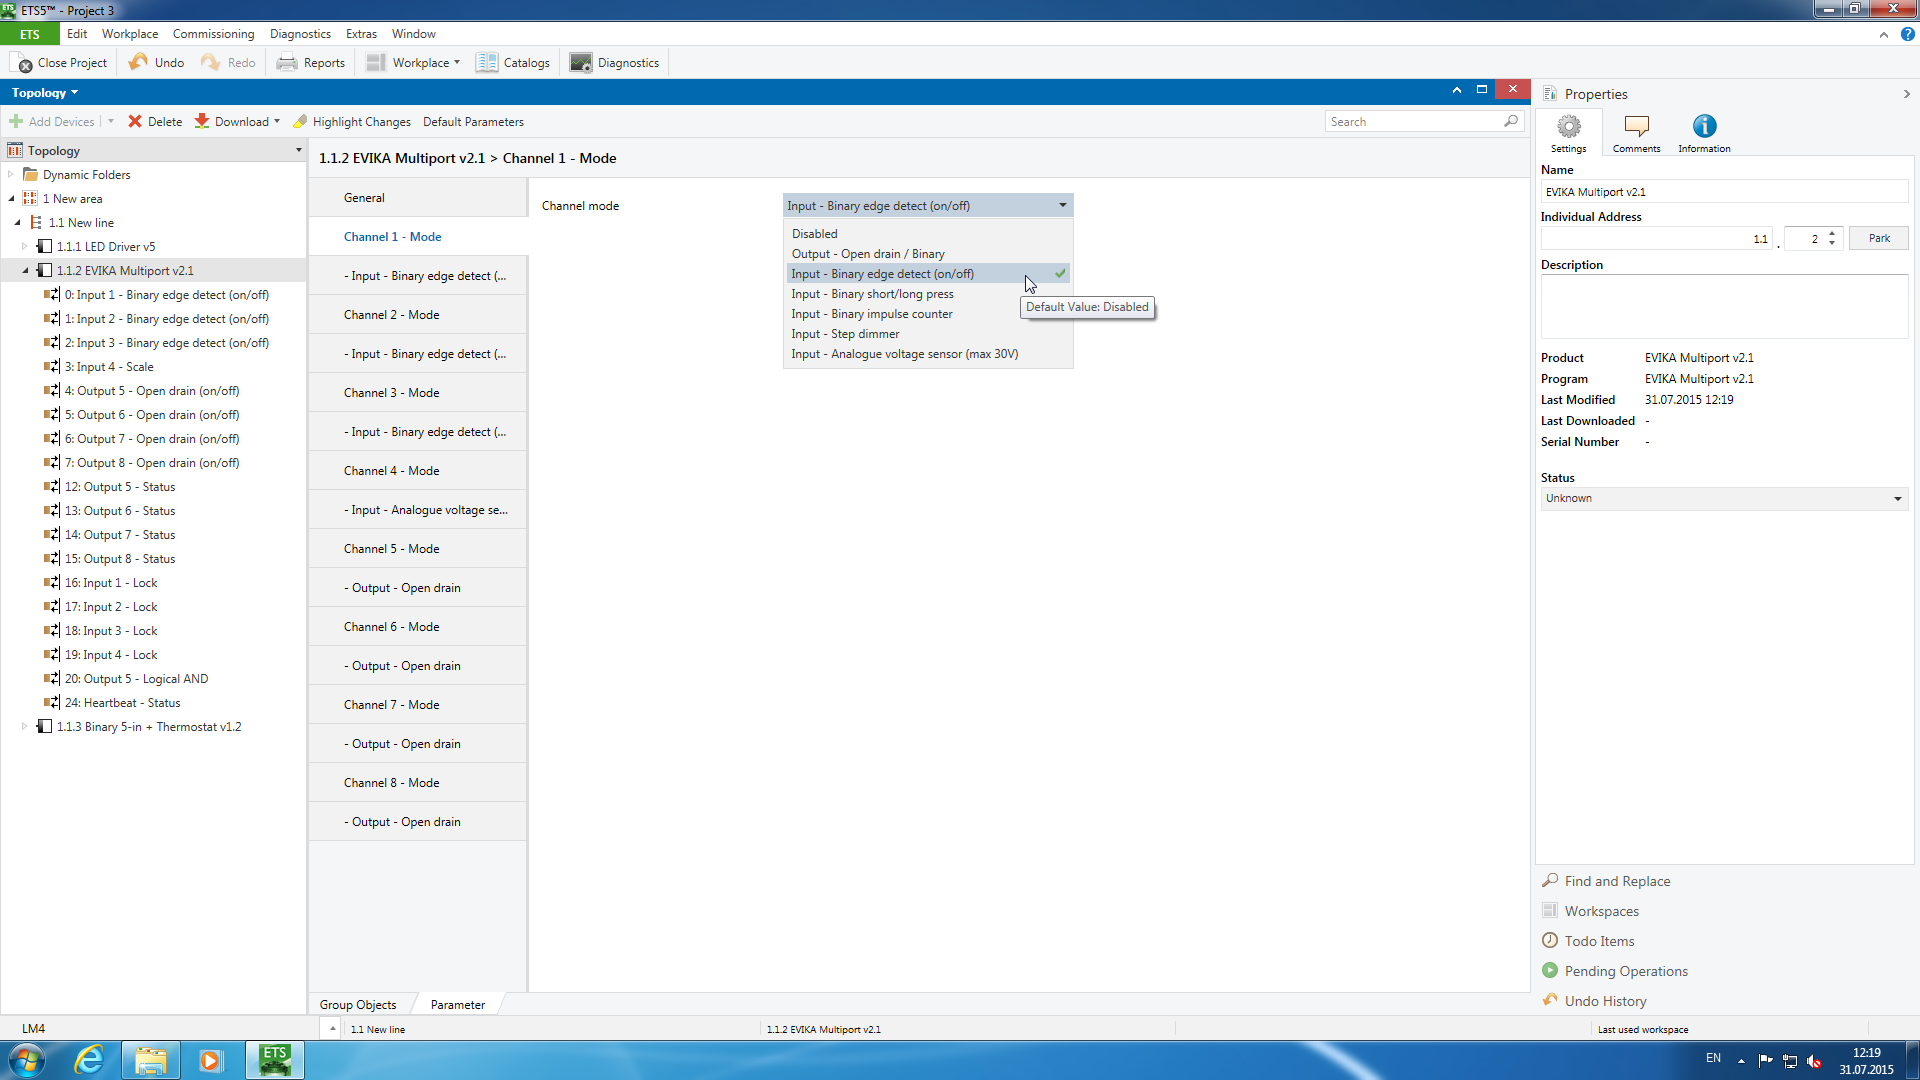
Task: Open the Comments tab icon
Action: 1636,127
